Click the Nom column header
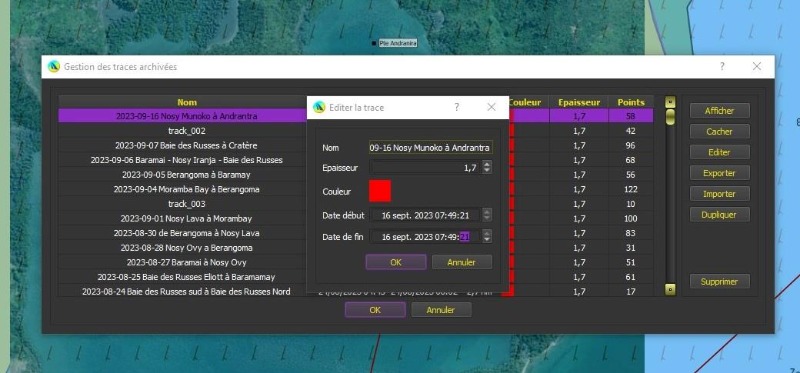 click(x=187, y=102)
